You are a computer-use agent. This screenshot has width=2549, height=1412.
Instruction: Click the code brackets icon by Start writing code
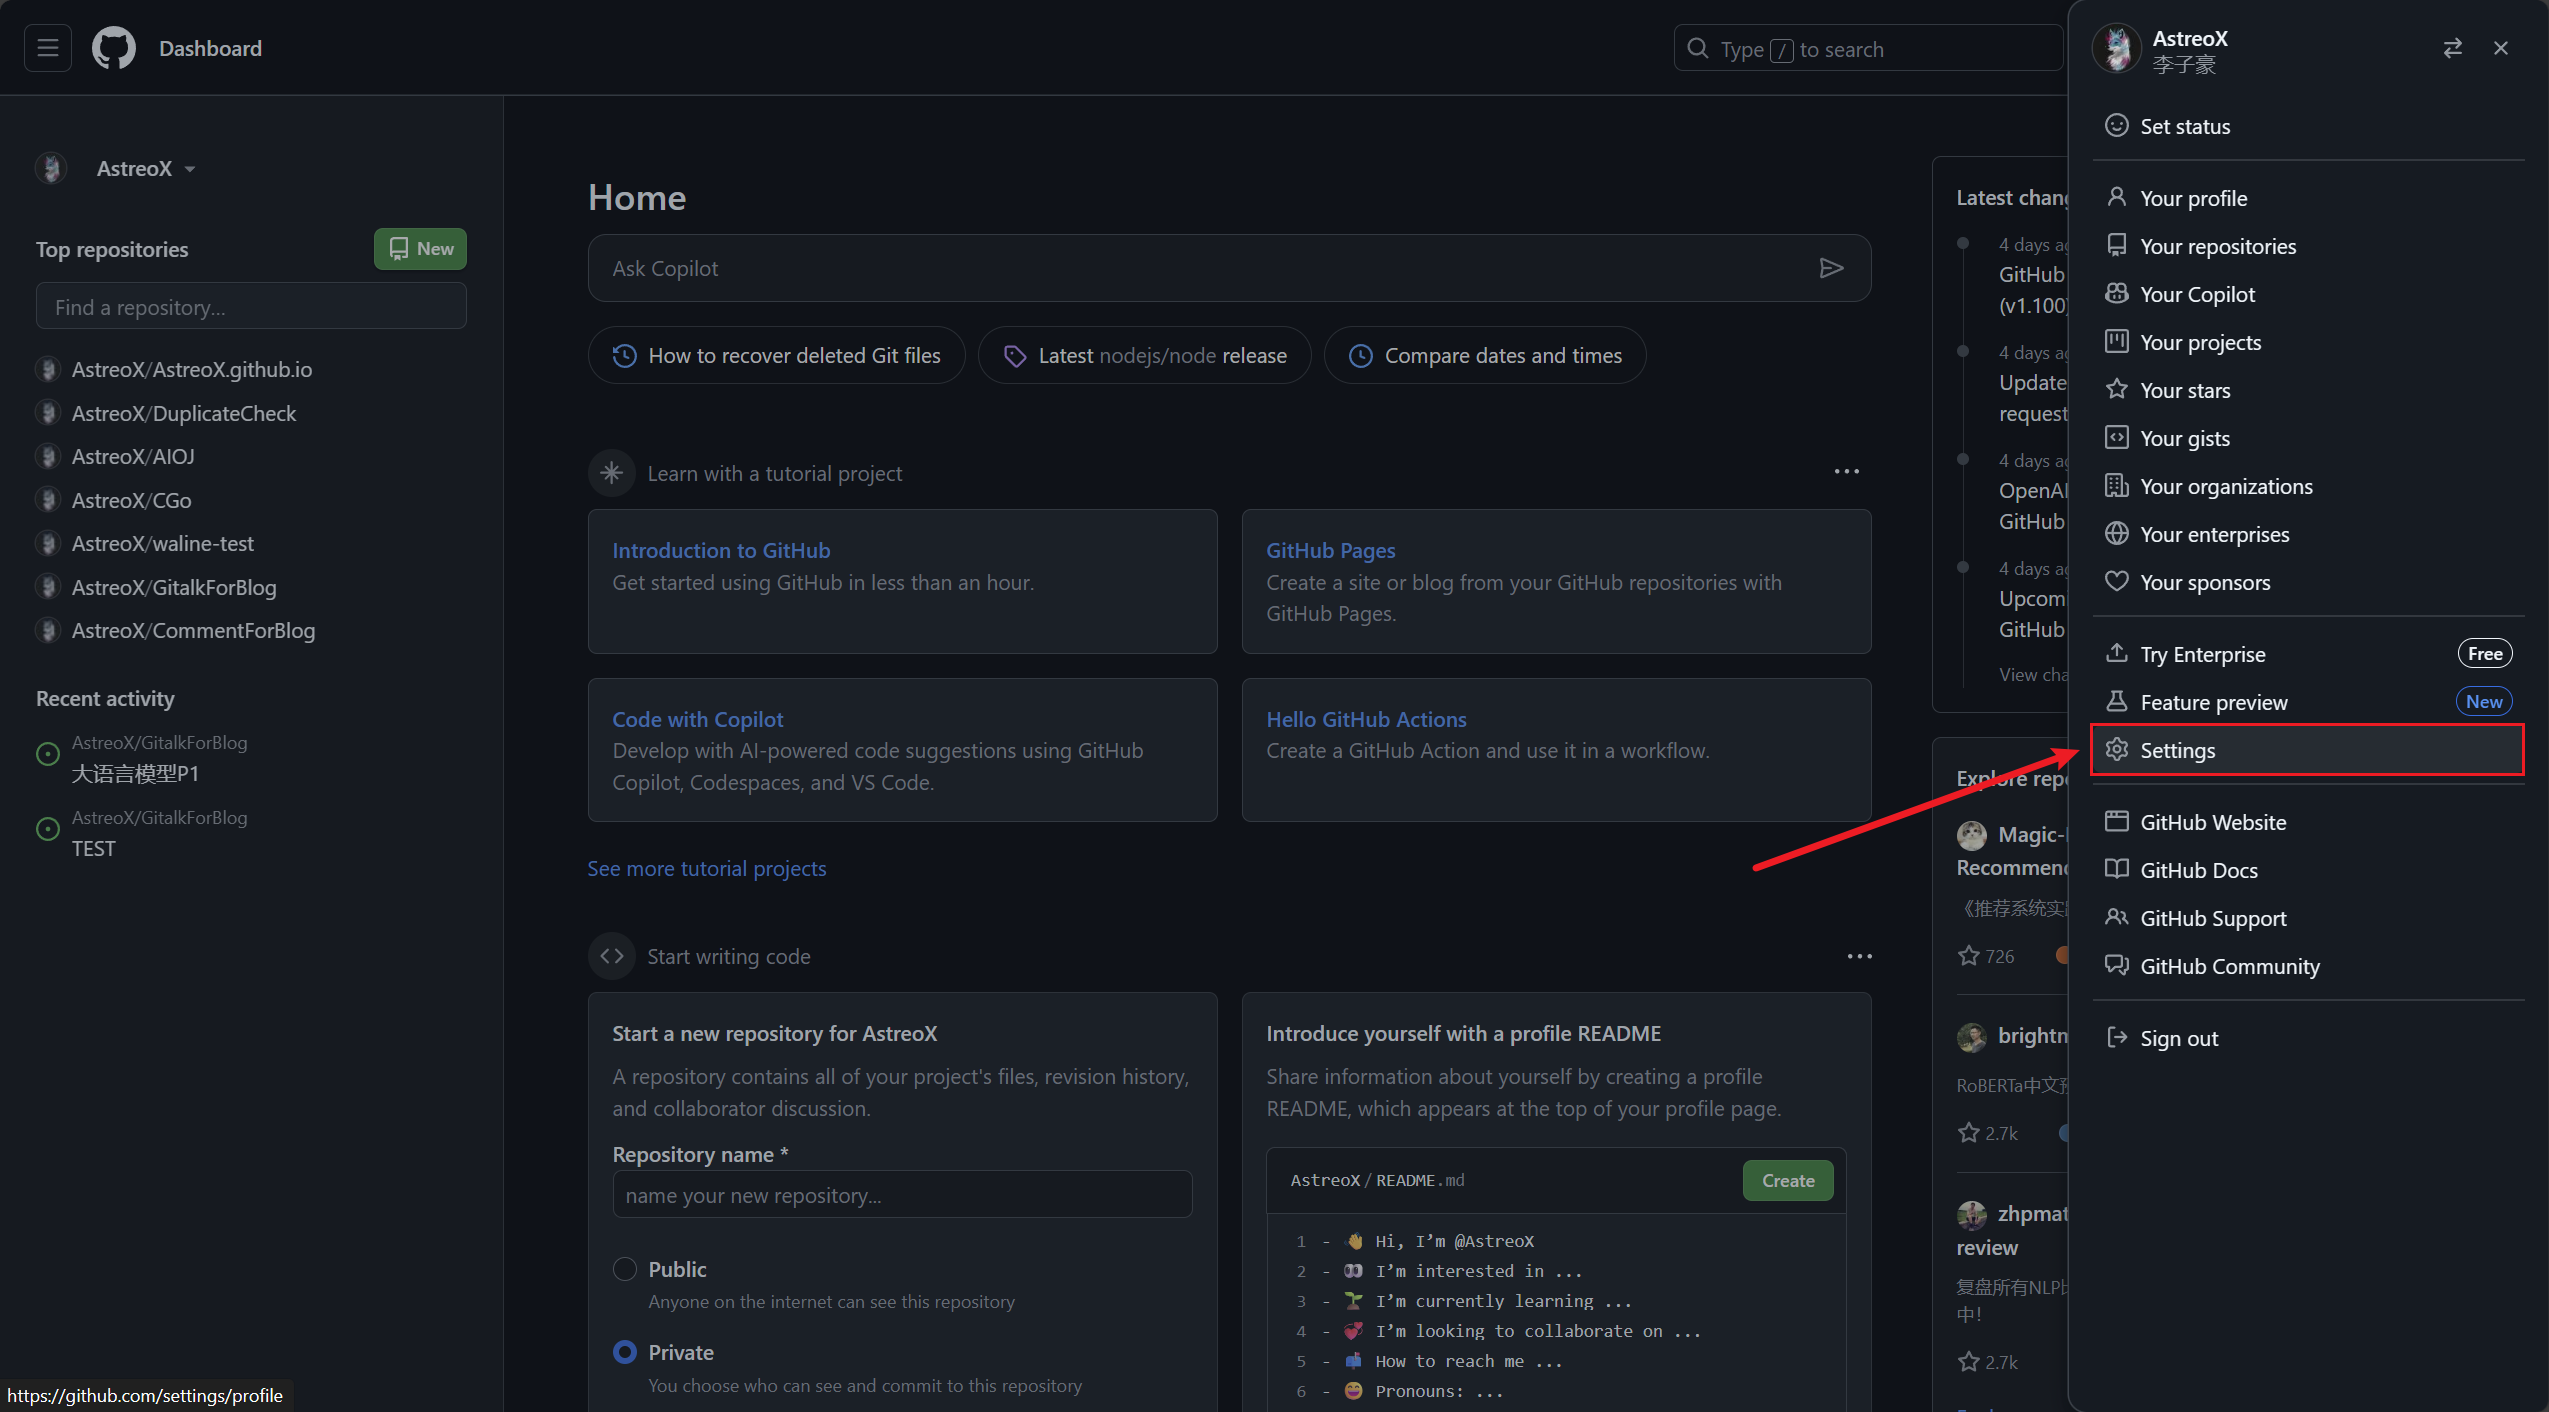[x=612, y=956]
